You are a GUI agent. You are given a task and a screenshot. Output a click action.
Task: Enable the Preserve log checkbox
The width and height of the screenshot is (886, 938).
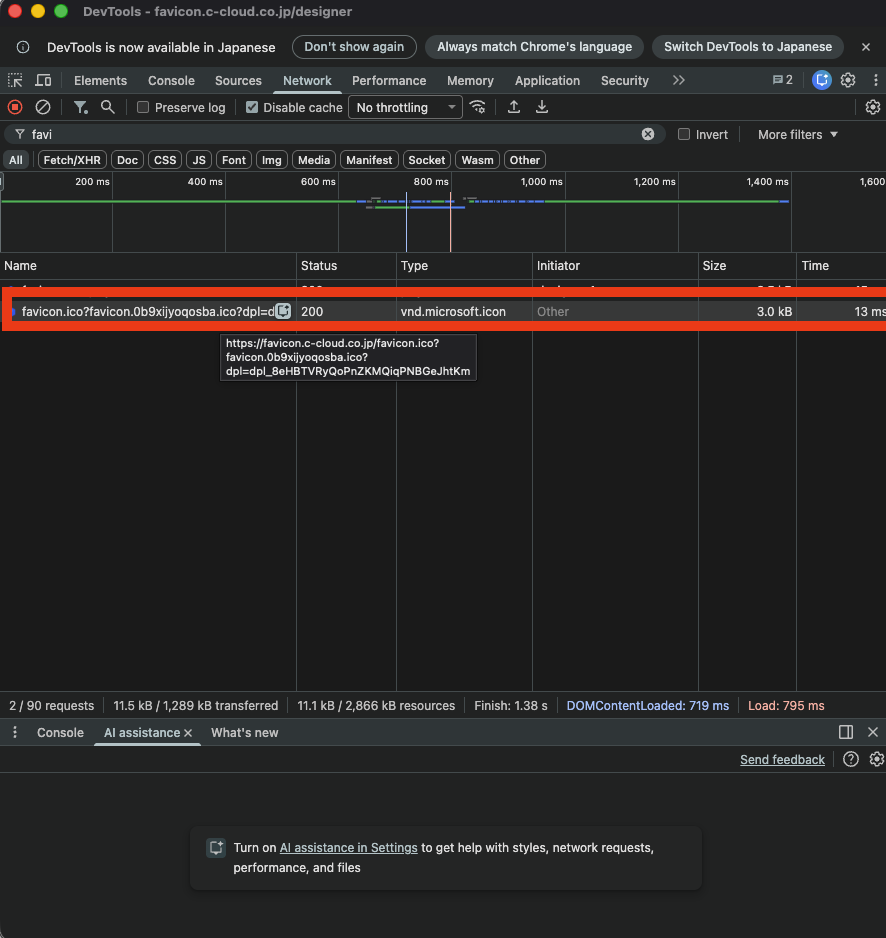pyautogui.click(x=143, y=108)
